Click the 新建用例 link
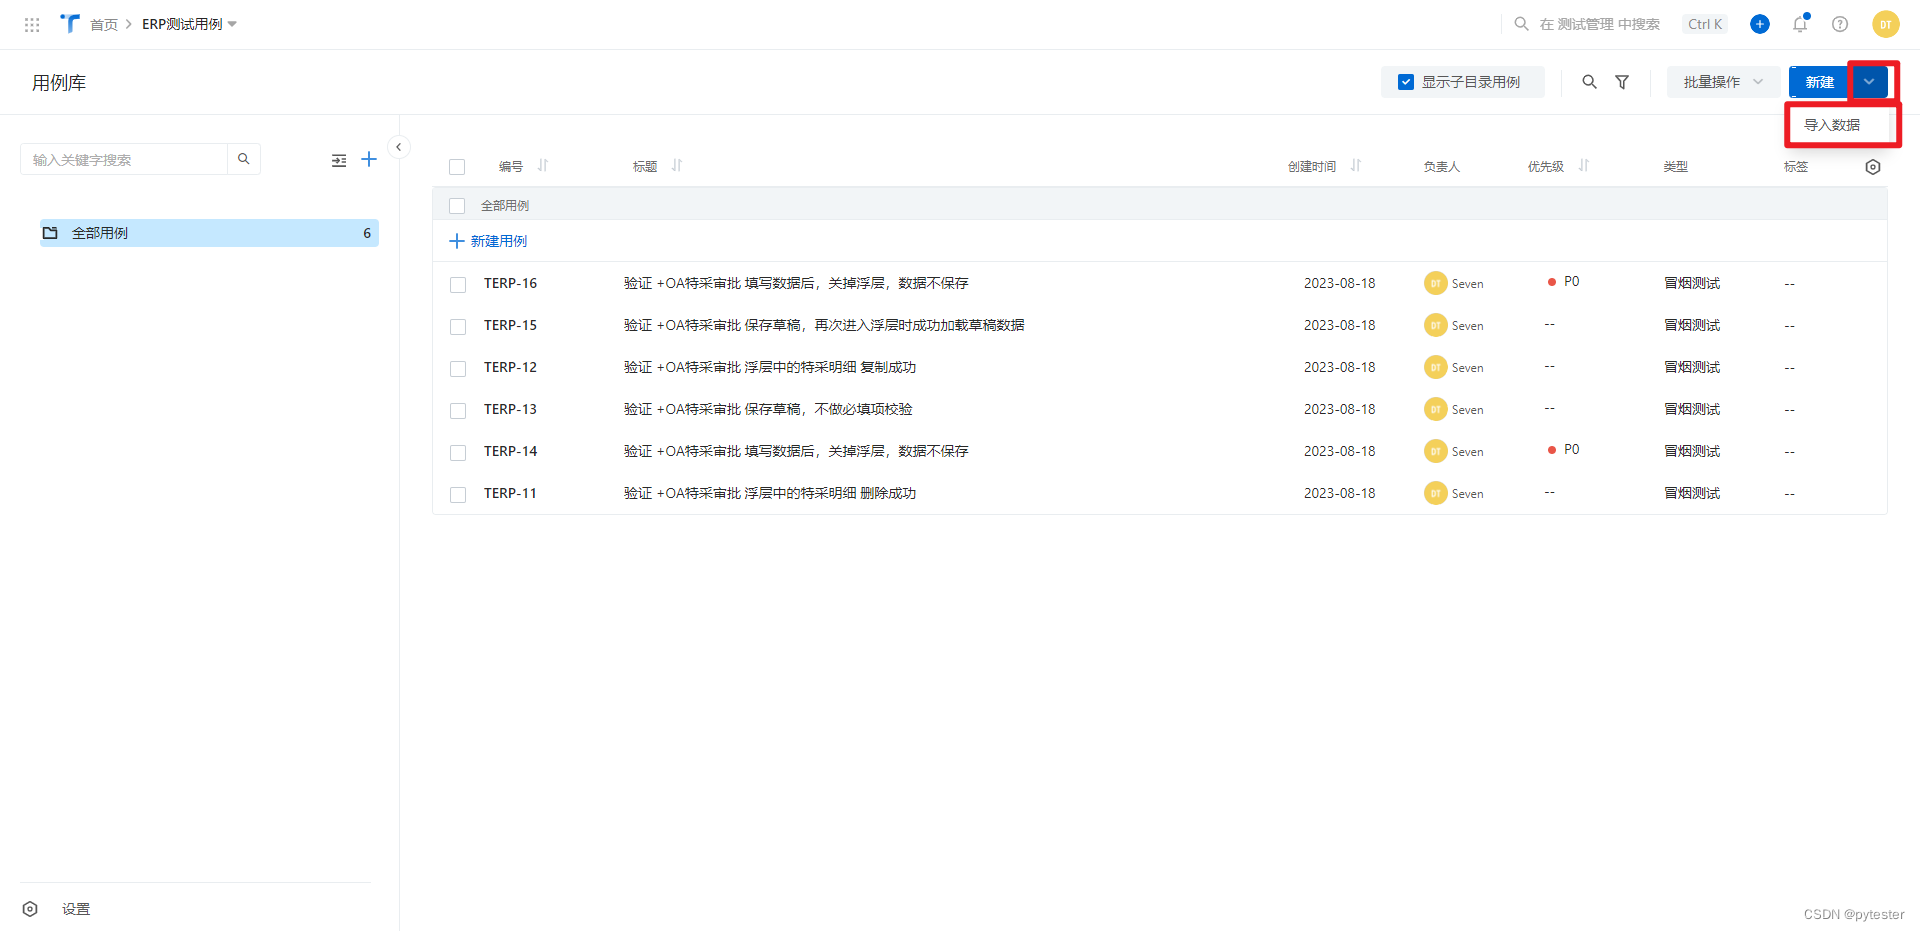This screenshot has height=931, width=1920. [488, 241]
